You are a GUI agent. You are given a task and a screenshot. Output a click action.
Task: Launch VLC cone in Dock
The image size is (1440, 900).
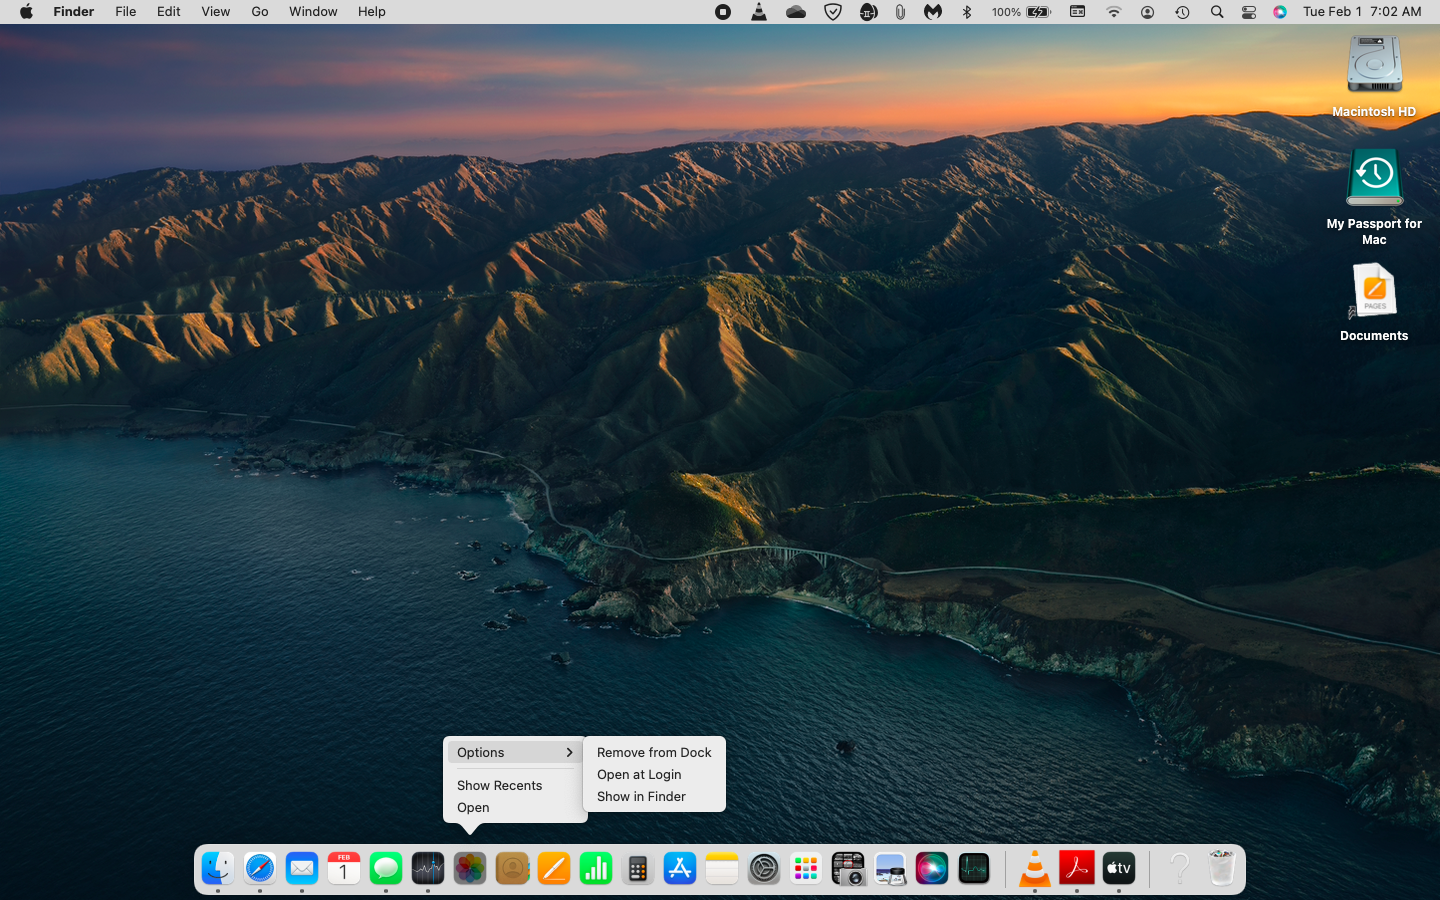coord(1034,868)
